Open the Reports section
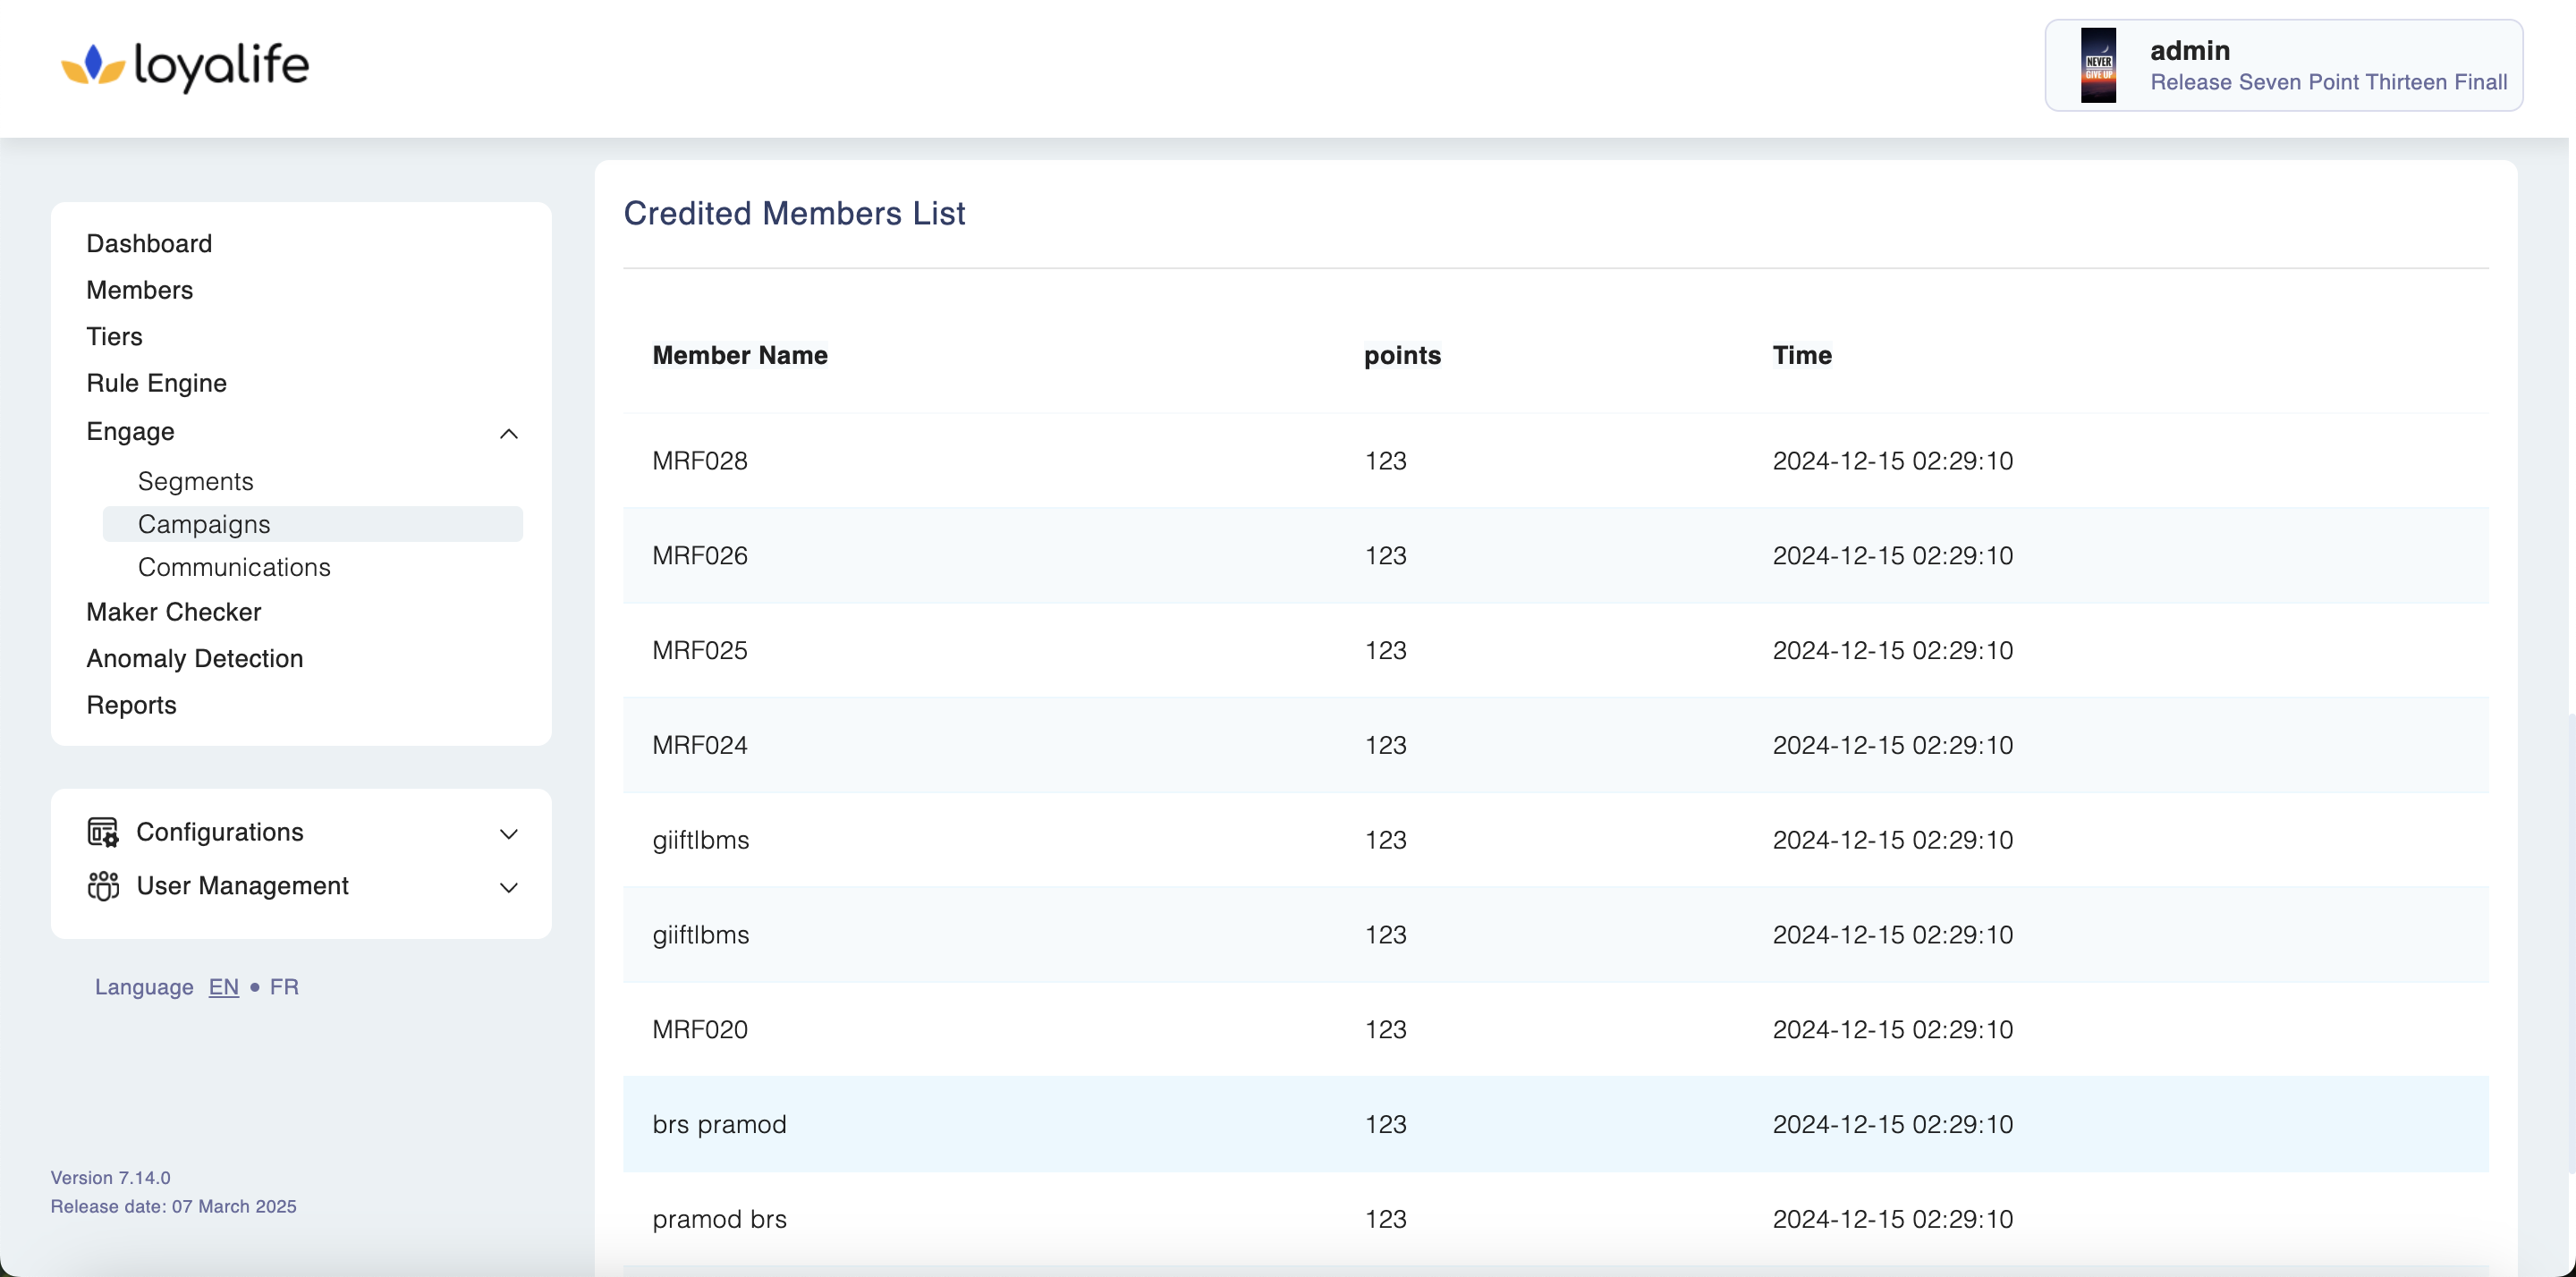 coord(131,705)
